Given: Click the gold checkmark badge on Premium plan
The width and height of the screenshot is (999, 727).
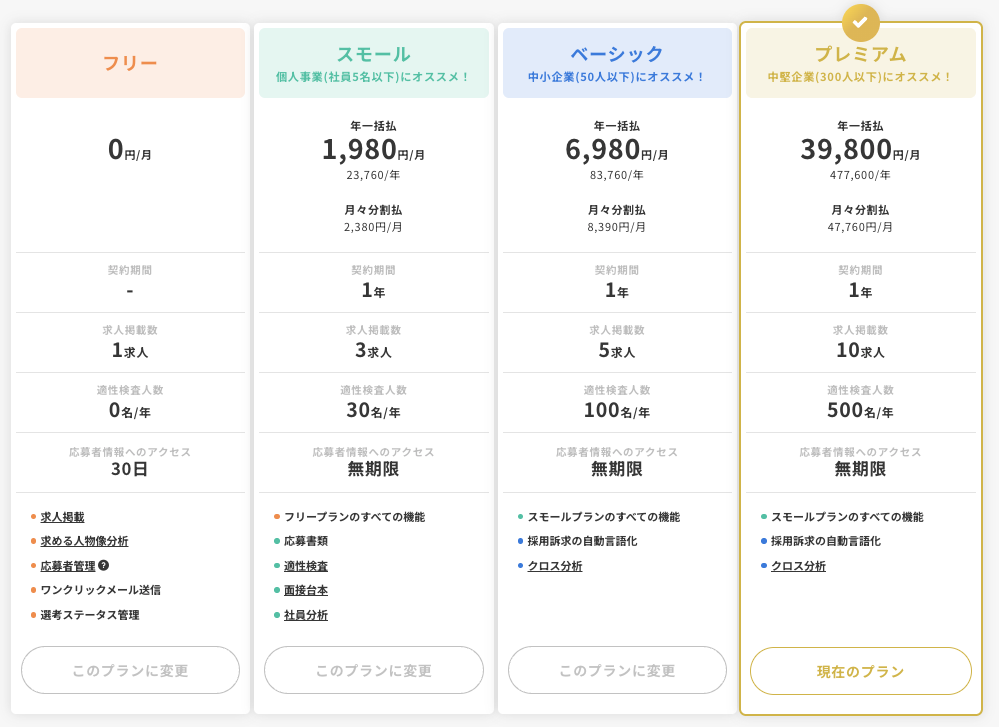Looking at the screenshot, I should coord(860,22).
